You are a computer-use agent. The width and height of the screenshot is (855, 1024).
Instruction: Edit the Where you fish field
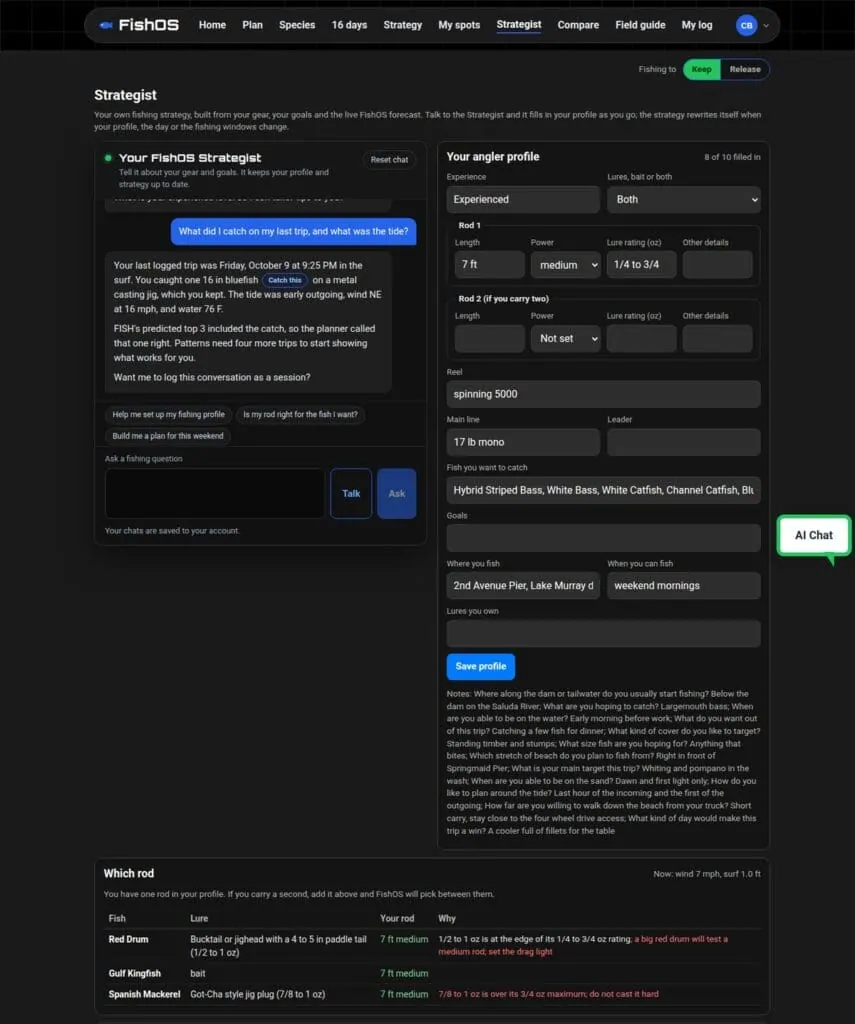pyautogui.click(x=523, y=586)
